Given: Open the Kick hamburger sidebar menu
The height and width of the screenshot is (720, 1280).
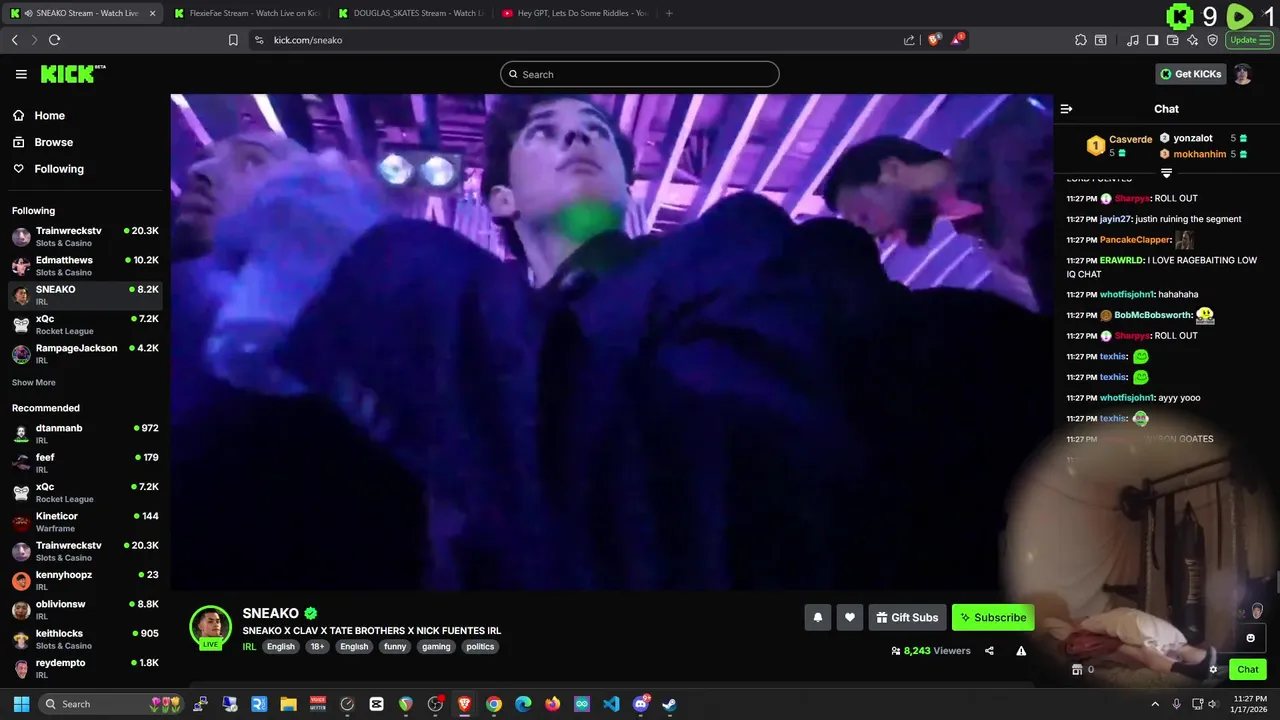Looking at the screenshot, I should [21, 74].
